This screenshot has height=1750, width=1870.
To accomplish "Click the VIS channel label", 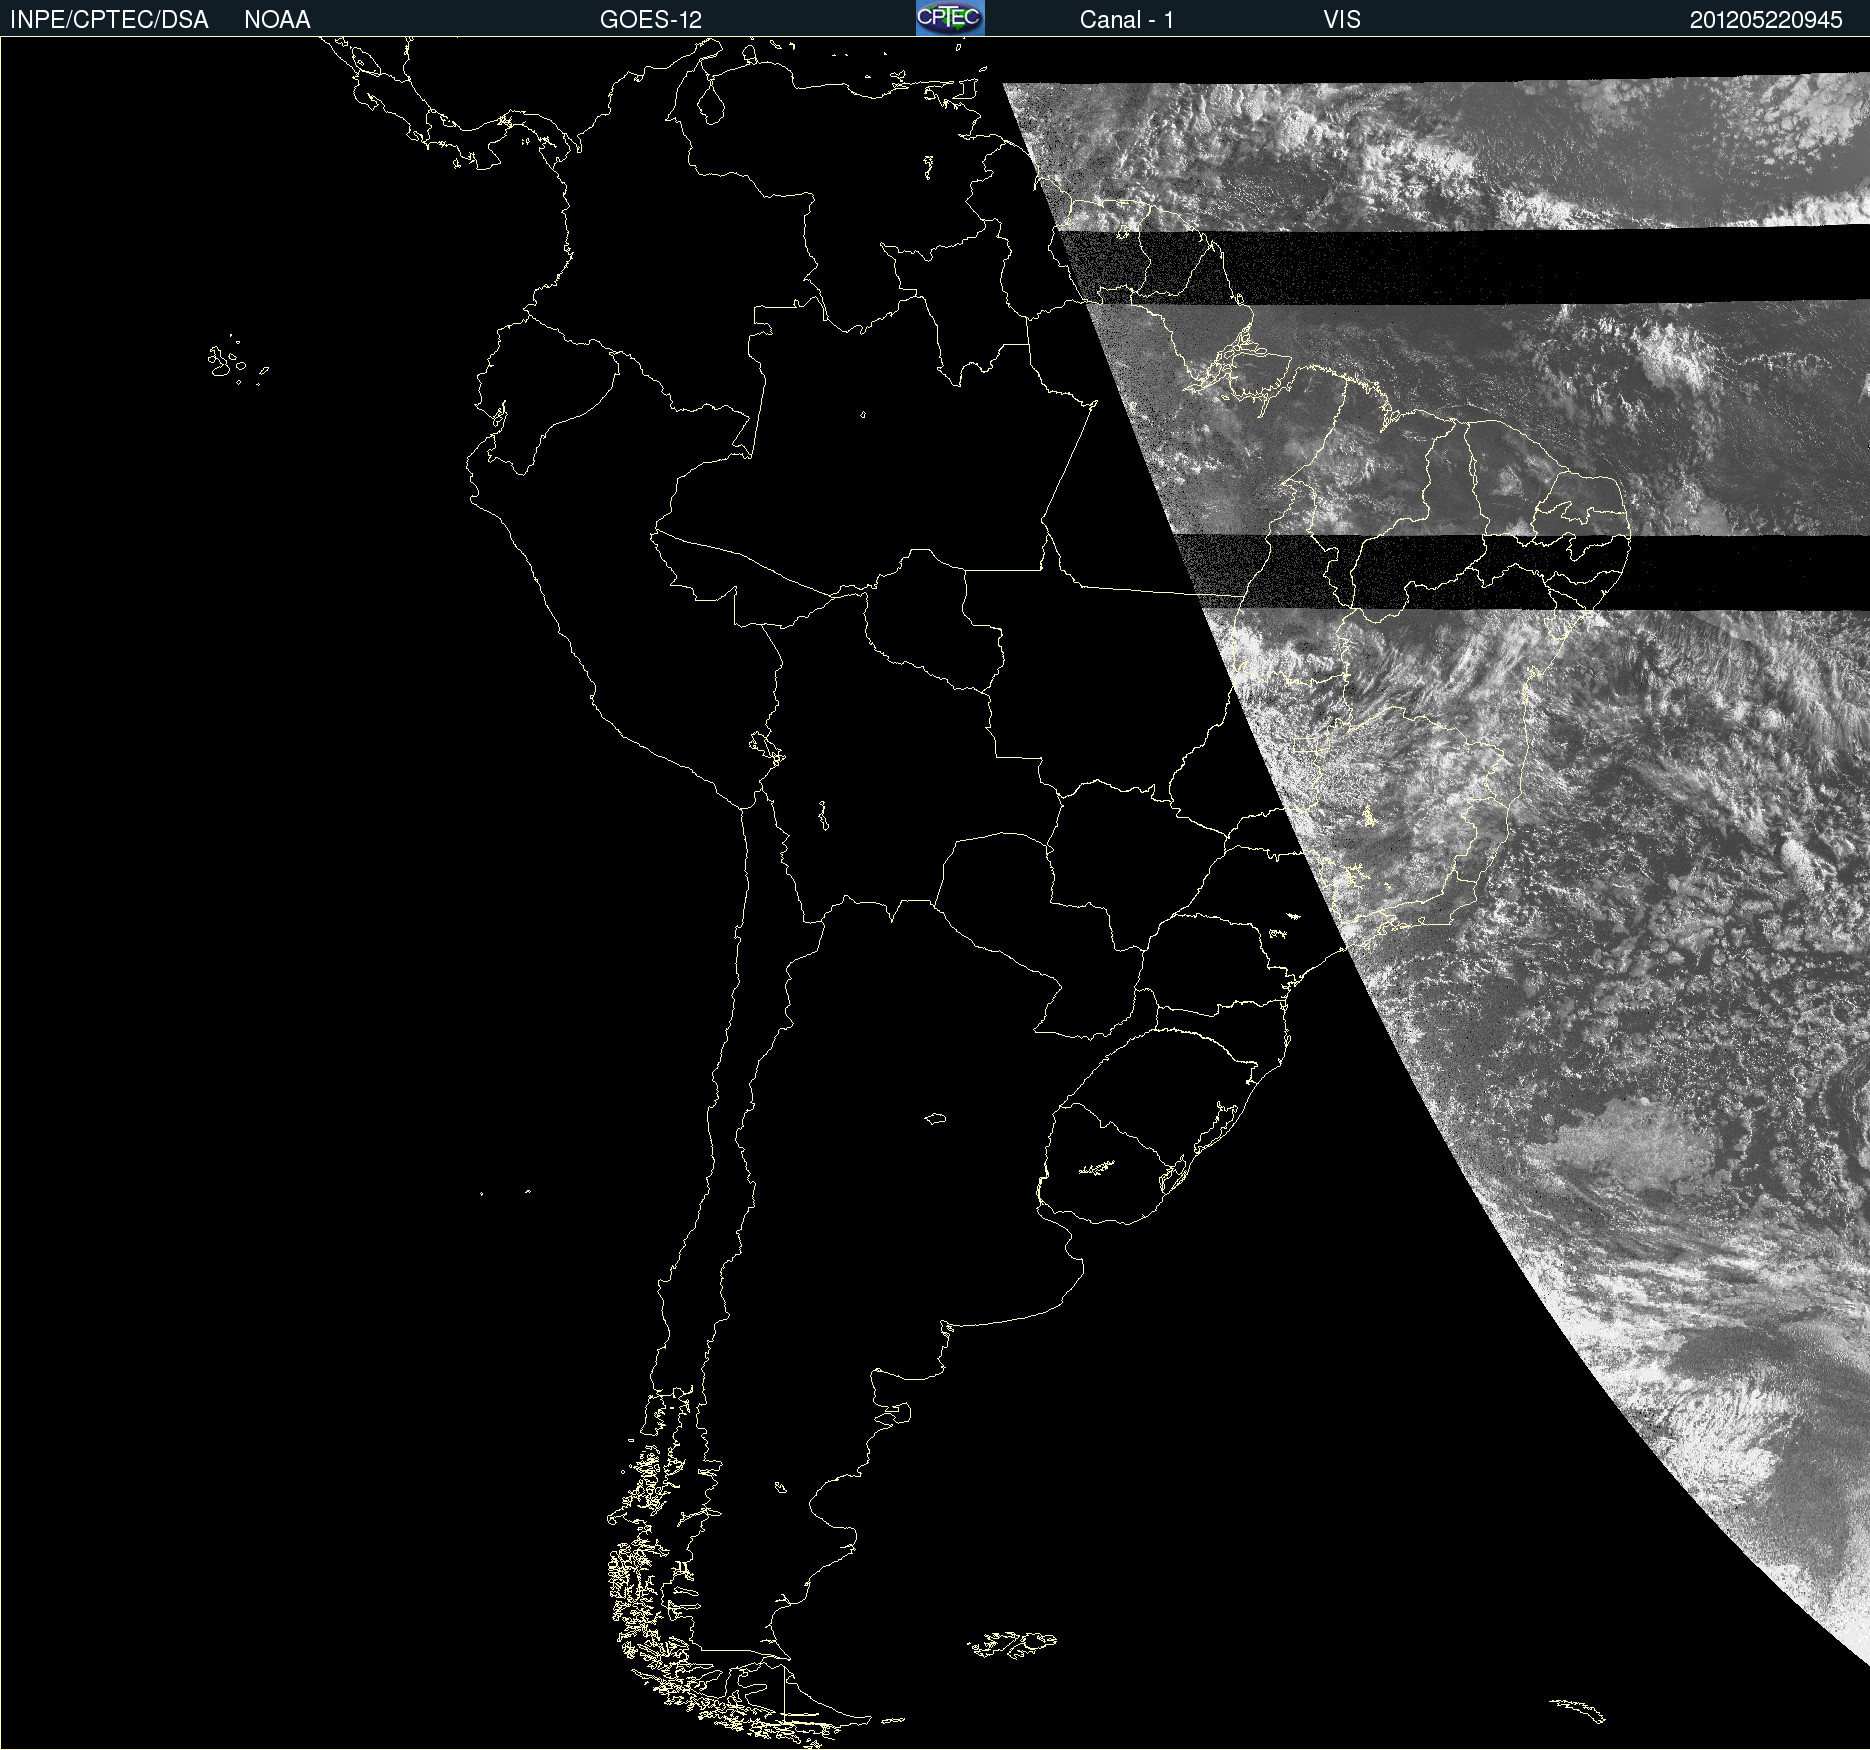I will pos(1341,20).
